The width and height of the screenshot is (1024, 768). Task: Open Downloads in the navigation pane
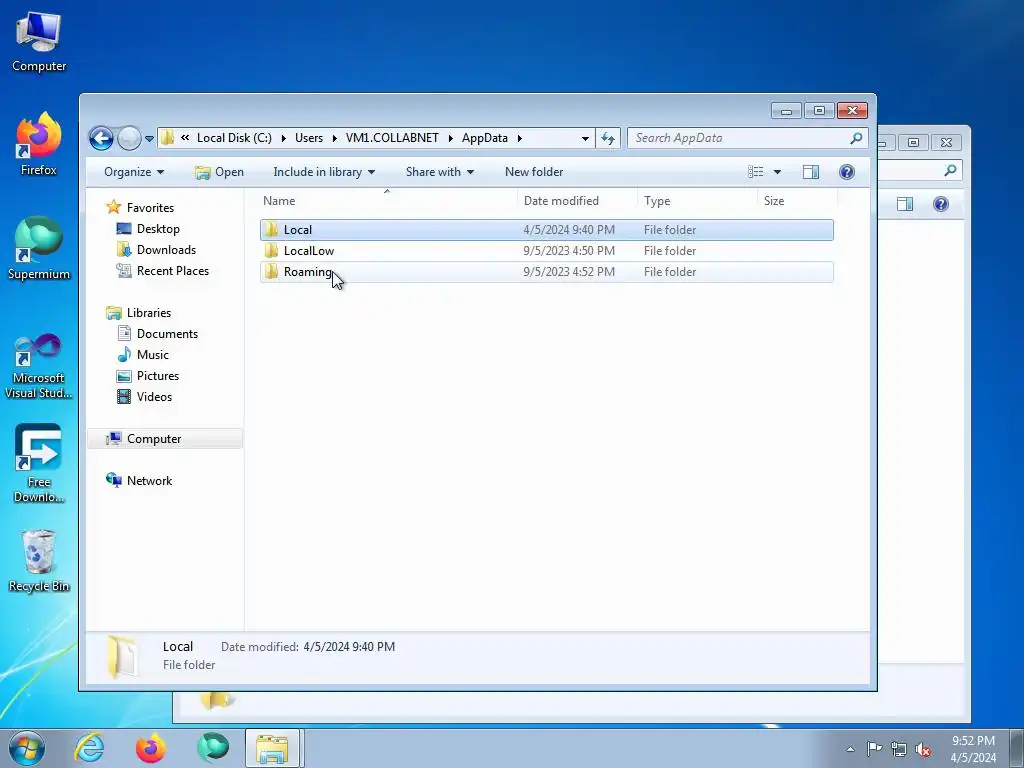click(166, 249)
